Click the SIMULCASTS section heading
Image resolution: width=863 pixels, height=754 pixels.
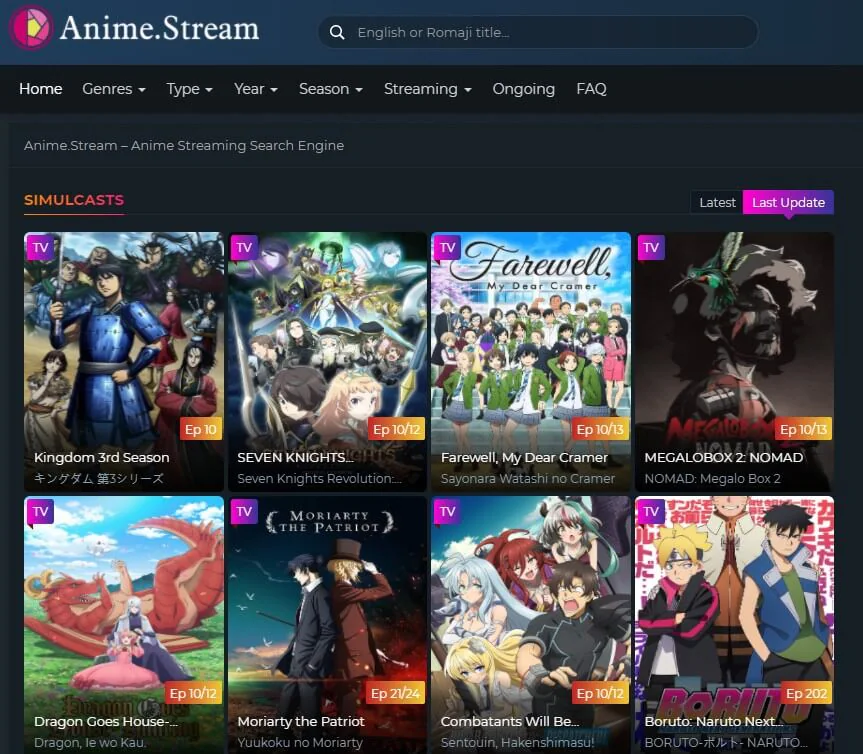74,200
